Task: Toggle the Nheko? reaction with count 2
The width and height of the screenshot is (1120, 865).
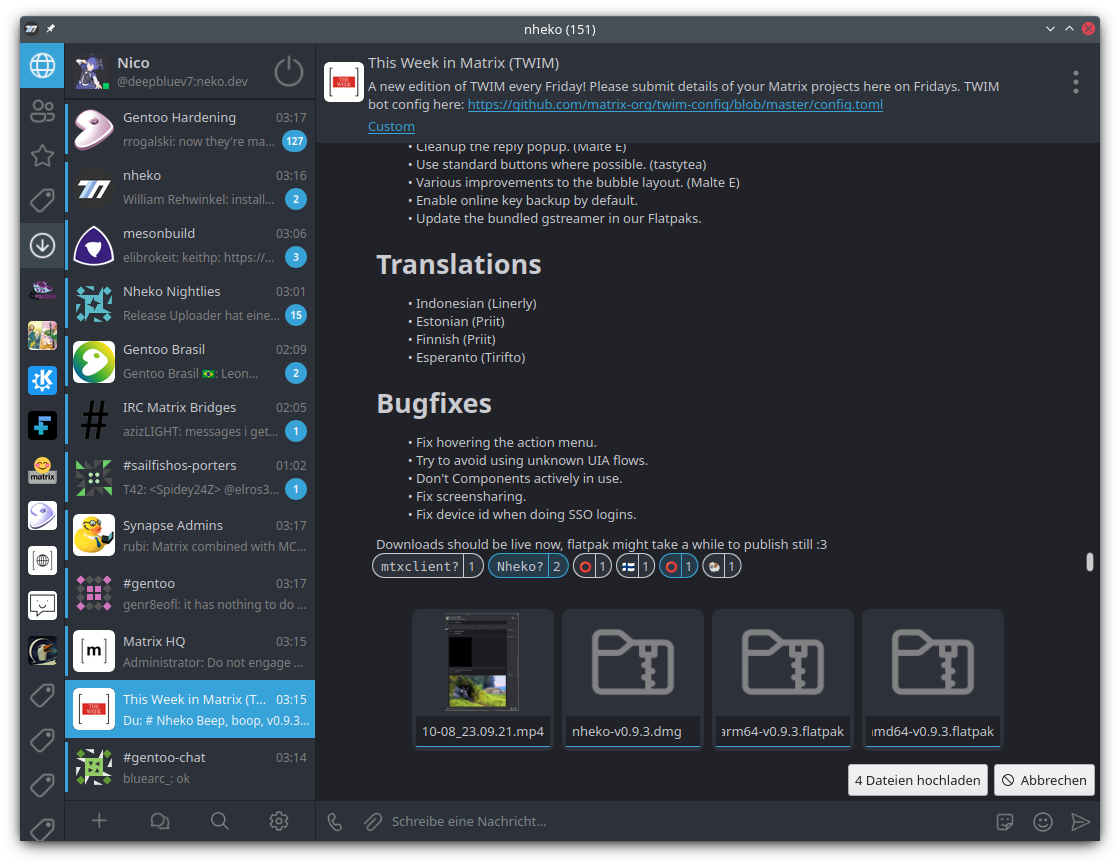Action: click(x=529, y=567)
